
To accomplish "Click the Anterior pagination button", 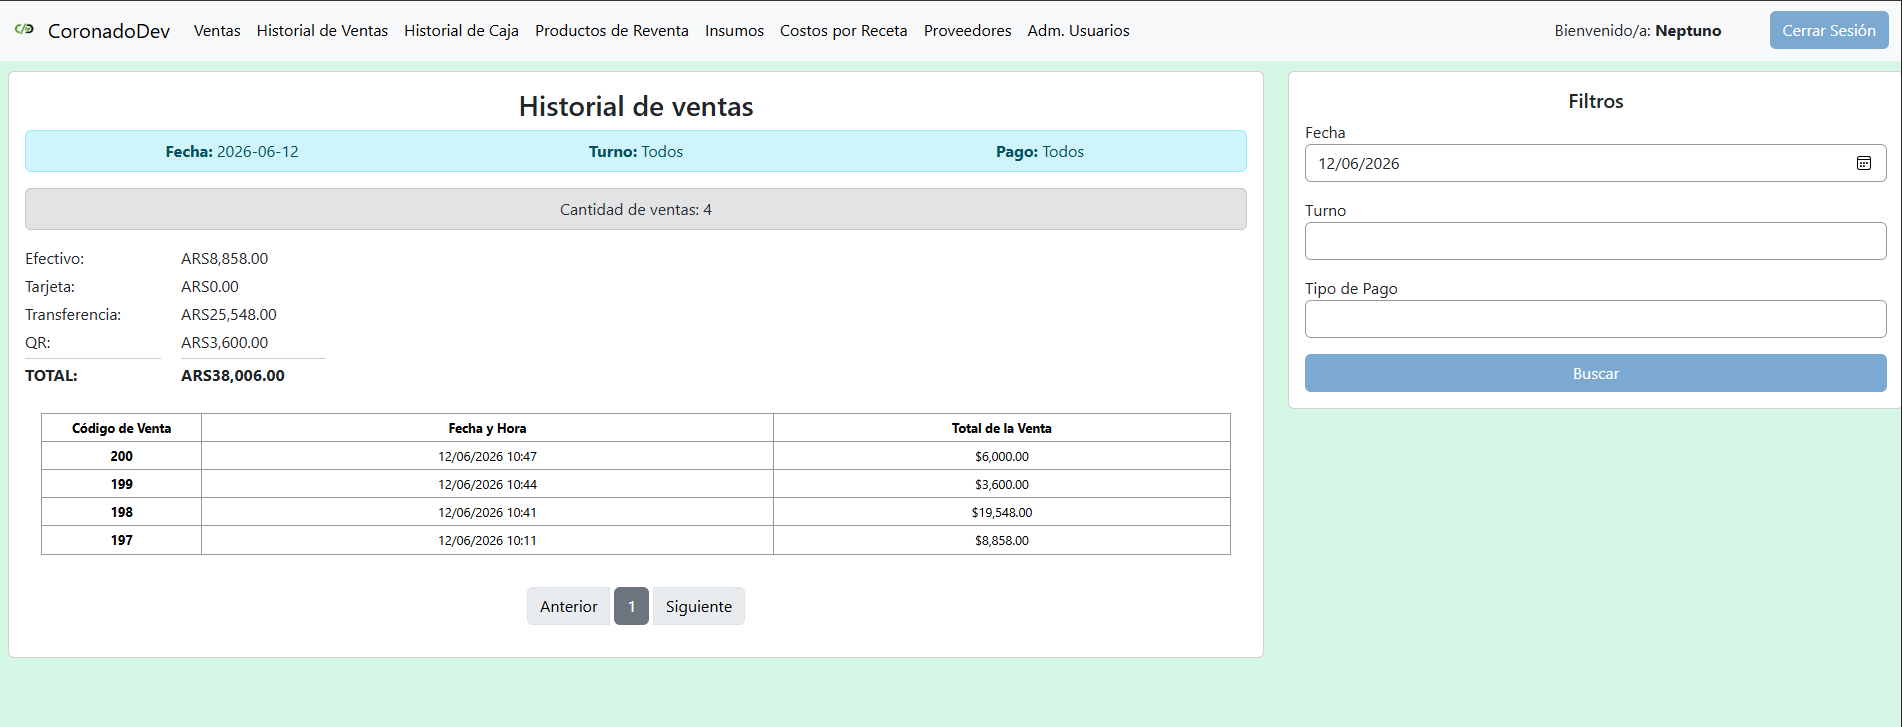I will pyautogui.click(x=568, y=606).
